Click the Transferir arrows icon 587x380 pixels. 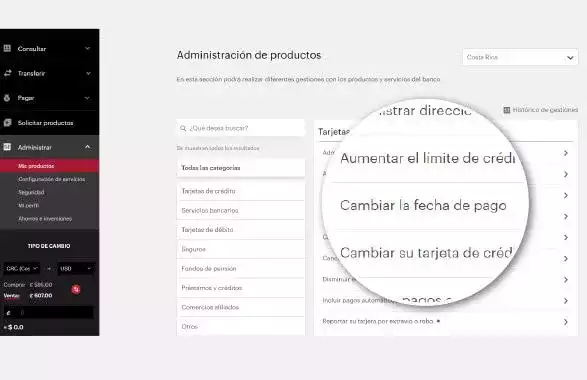coord(7,73)
